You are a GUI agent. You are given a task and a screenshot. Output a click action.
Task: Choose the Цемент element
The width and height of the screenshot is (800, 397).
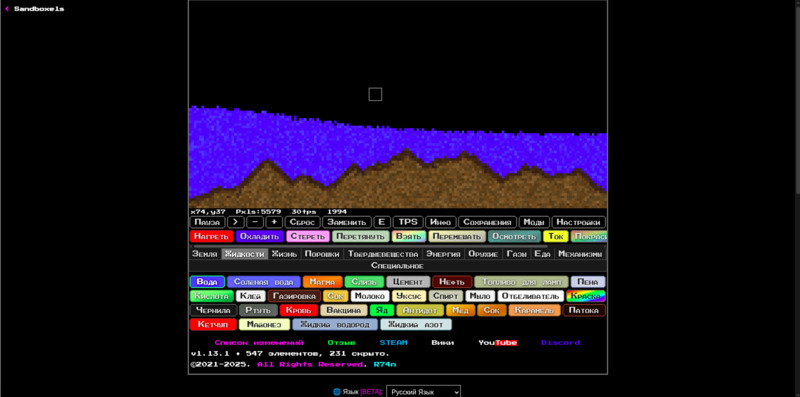tap(408, 282)
